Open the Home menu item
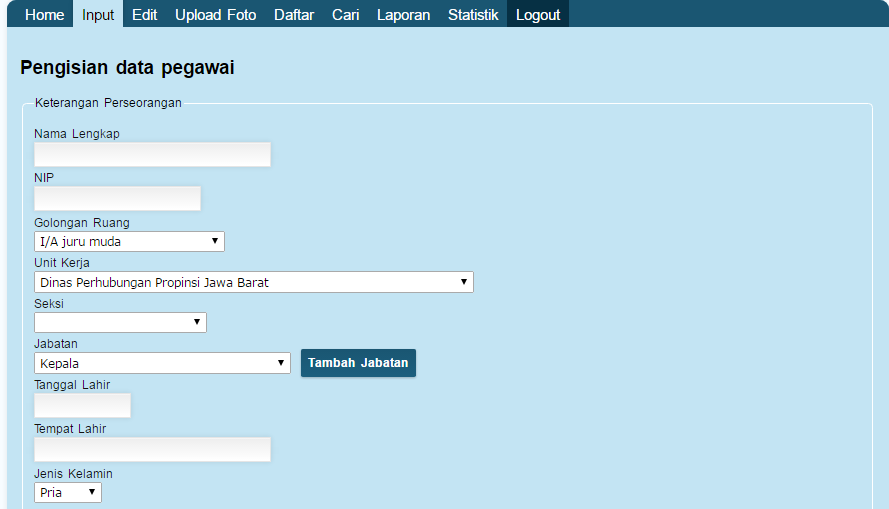The image size is (889, 509). point(44,14)
